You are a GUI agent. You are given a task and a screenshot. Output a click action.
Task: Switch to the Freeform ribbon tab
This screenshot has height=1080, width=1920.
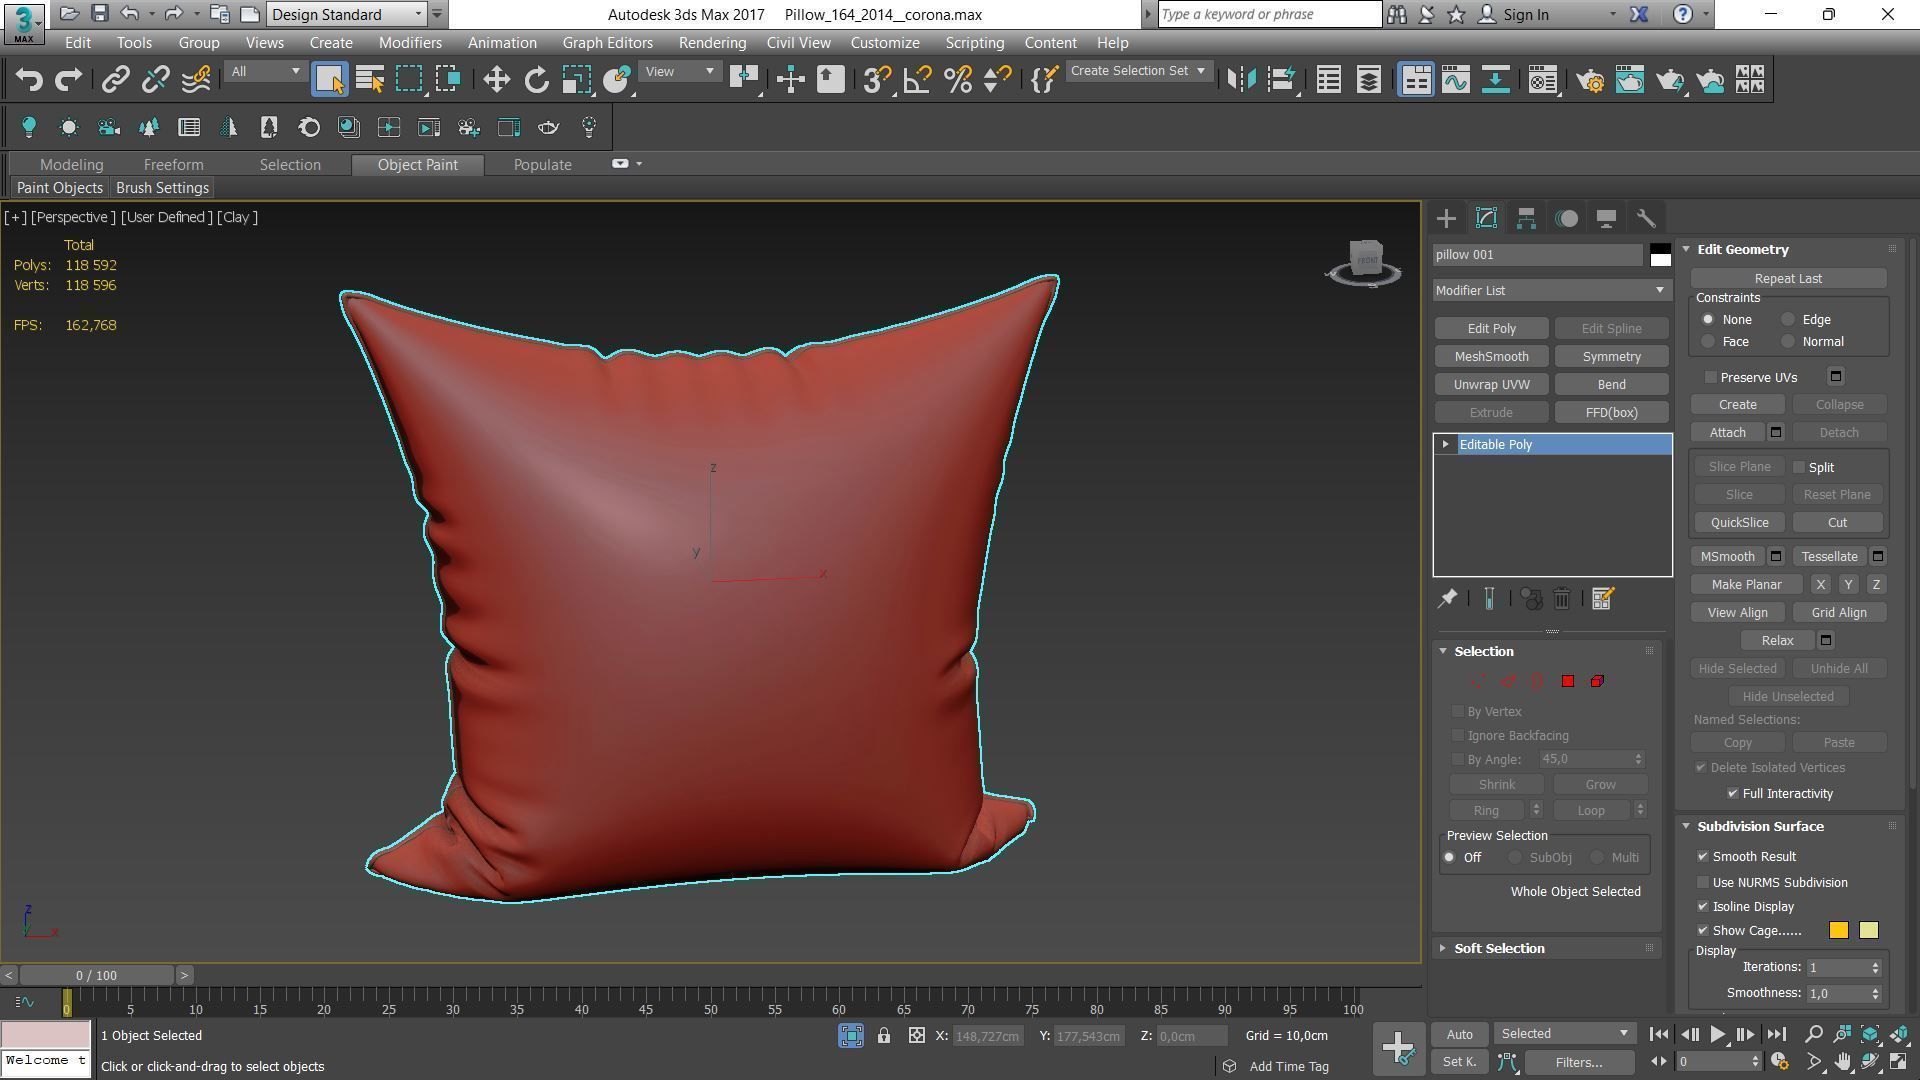point(173,165)
